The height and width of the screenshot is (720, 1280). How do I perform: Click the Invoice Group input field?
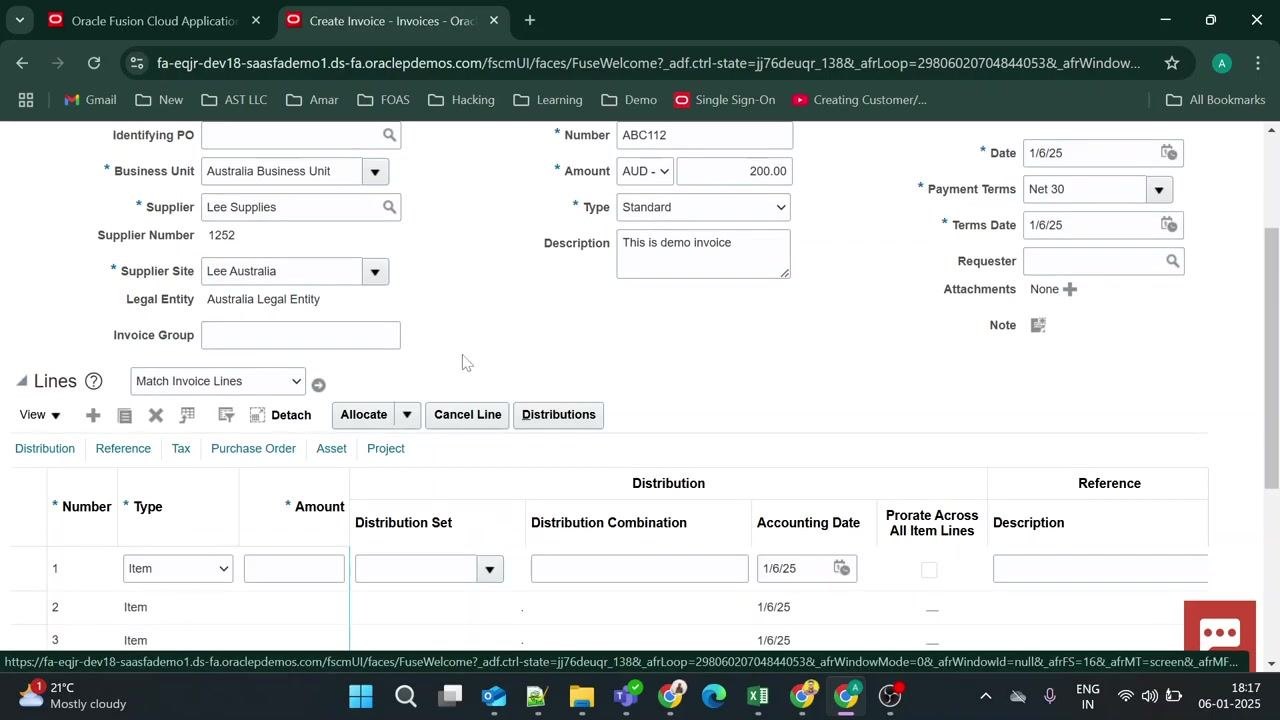(301, 335)
